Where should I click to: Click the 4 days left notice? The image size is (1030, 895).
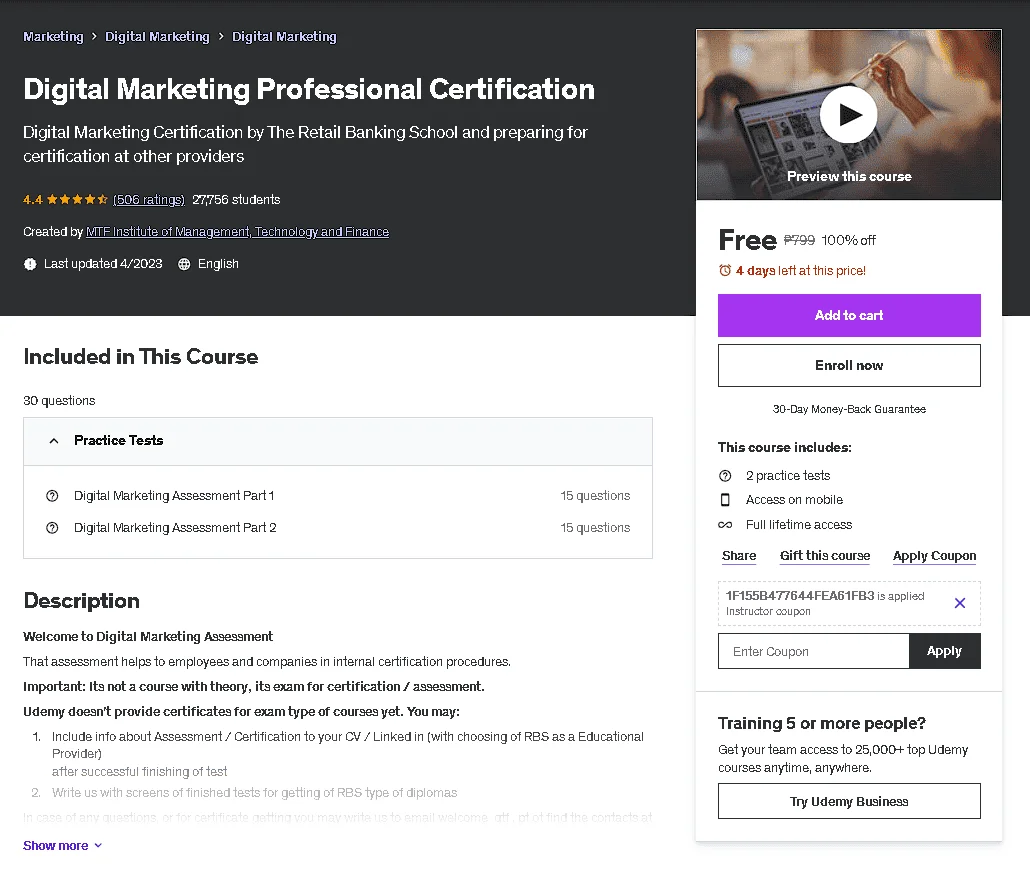pyautogui.click(x=800, y=270)
